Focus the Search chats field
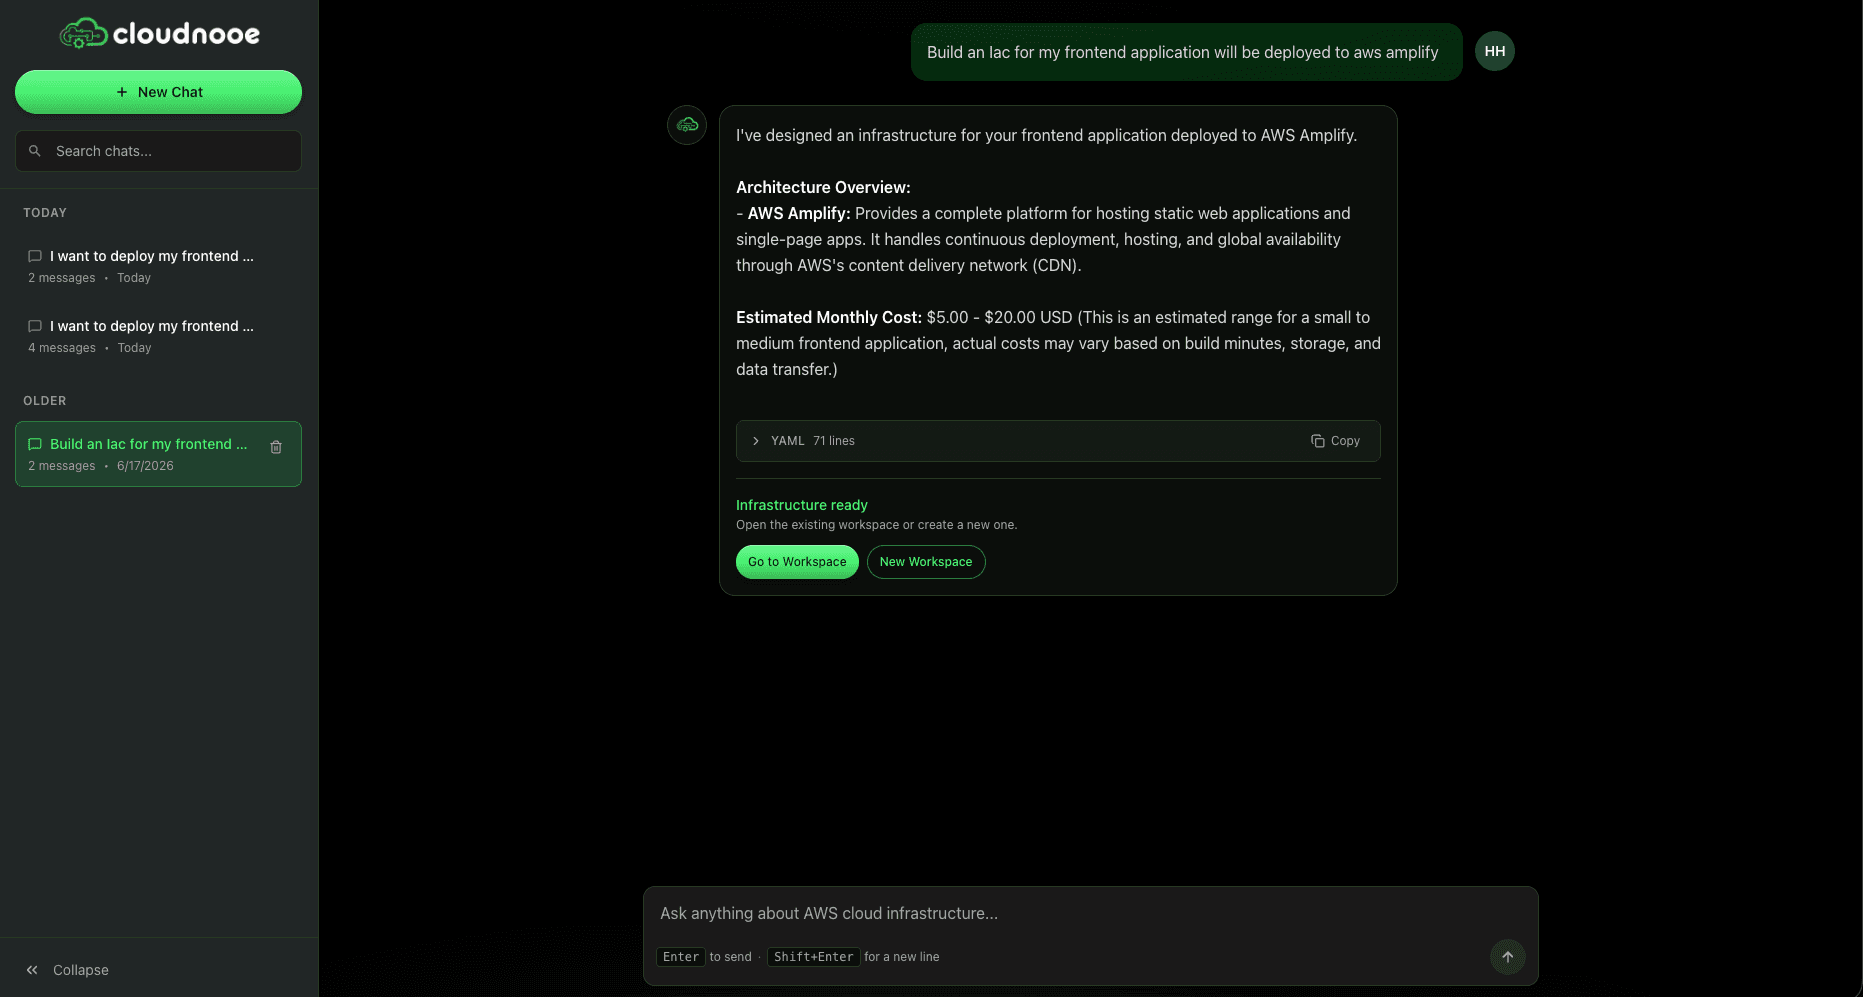This screenshot has width=1863, height=997. tap(158, 151)
